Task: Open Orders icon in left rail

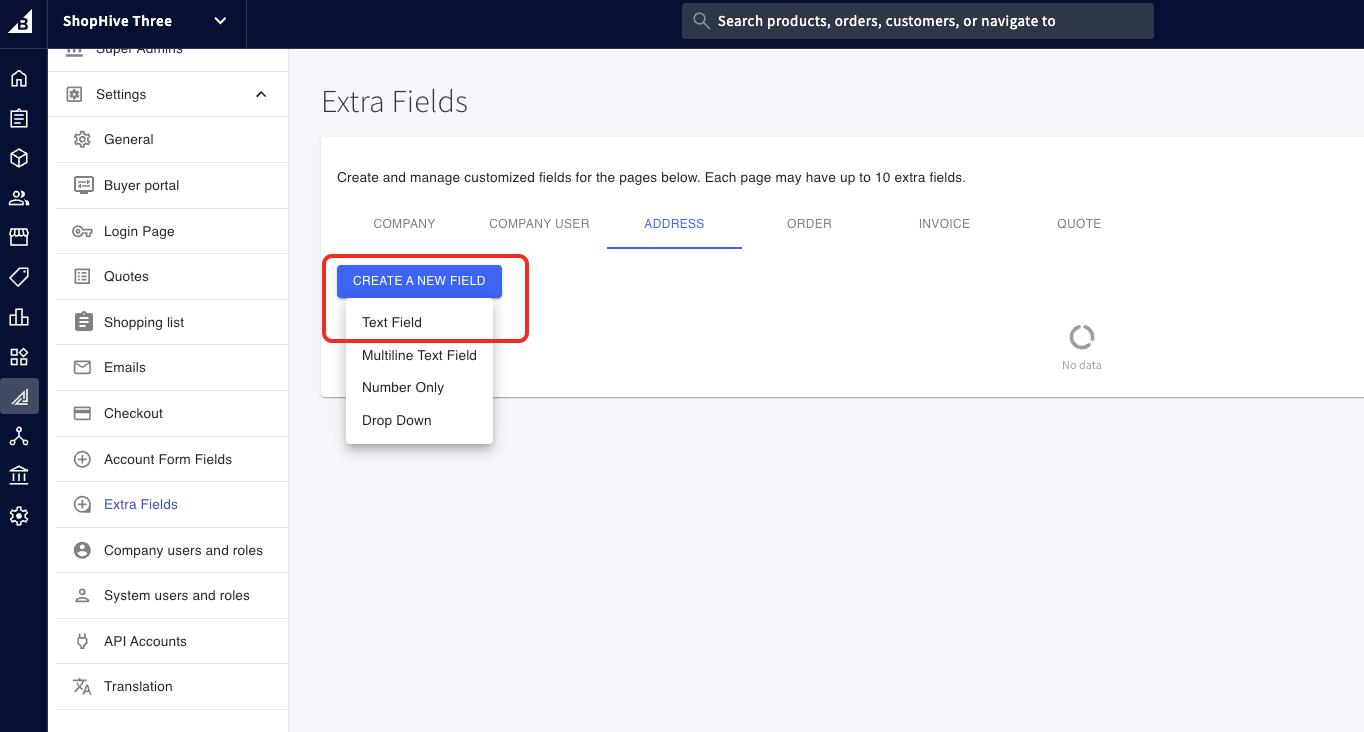Action: coord(19,119)
